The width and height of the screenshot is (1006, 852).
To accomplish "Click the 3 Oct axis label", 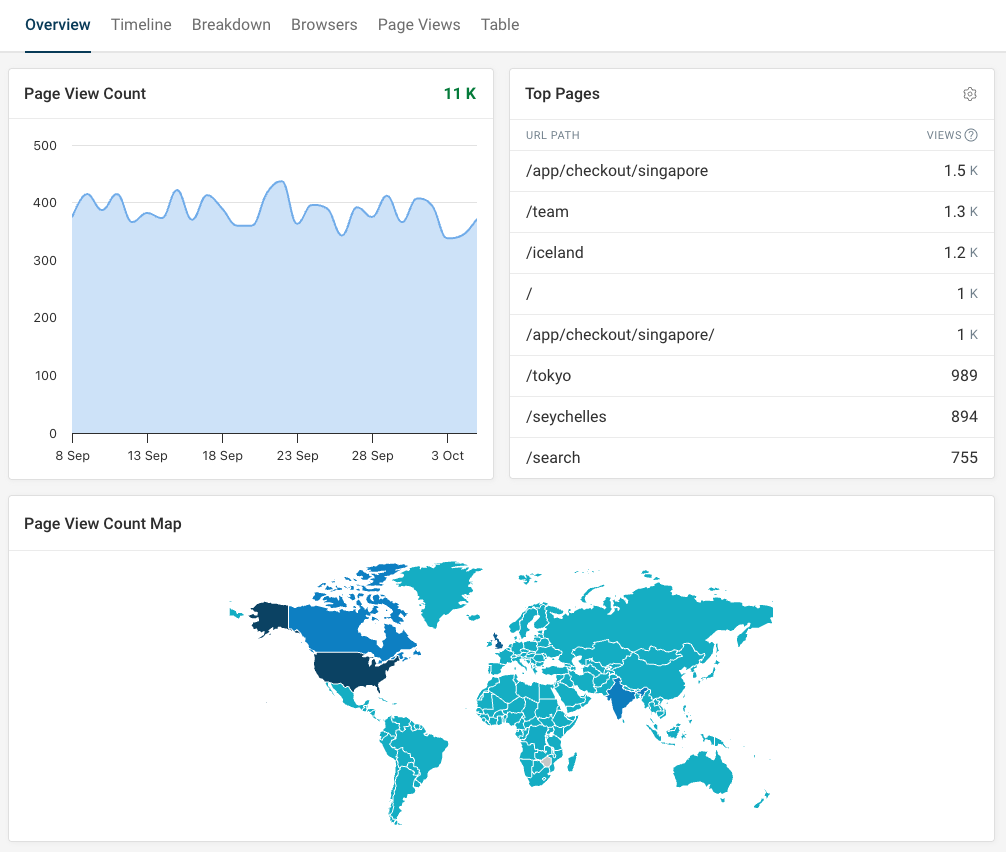I will coord(447,456).
